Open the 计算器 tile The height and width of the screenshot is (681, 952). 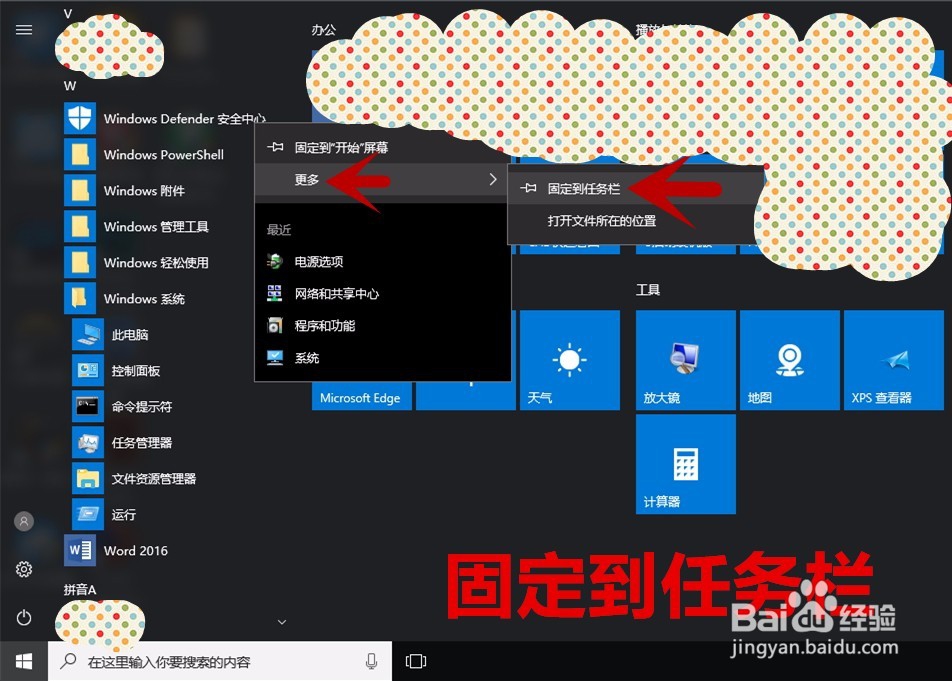click(x=685, y=464)
